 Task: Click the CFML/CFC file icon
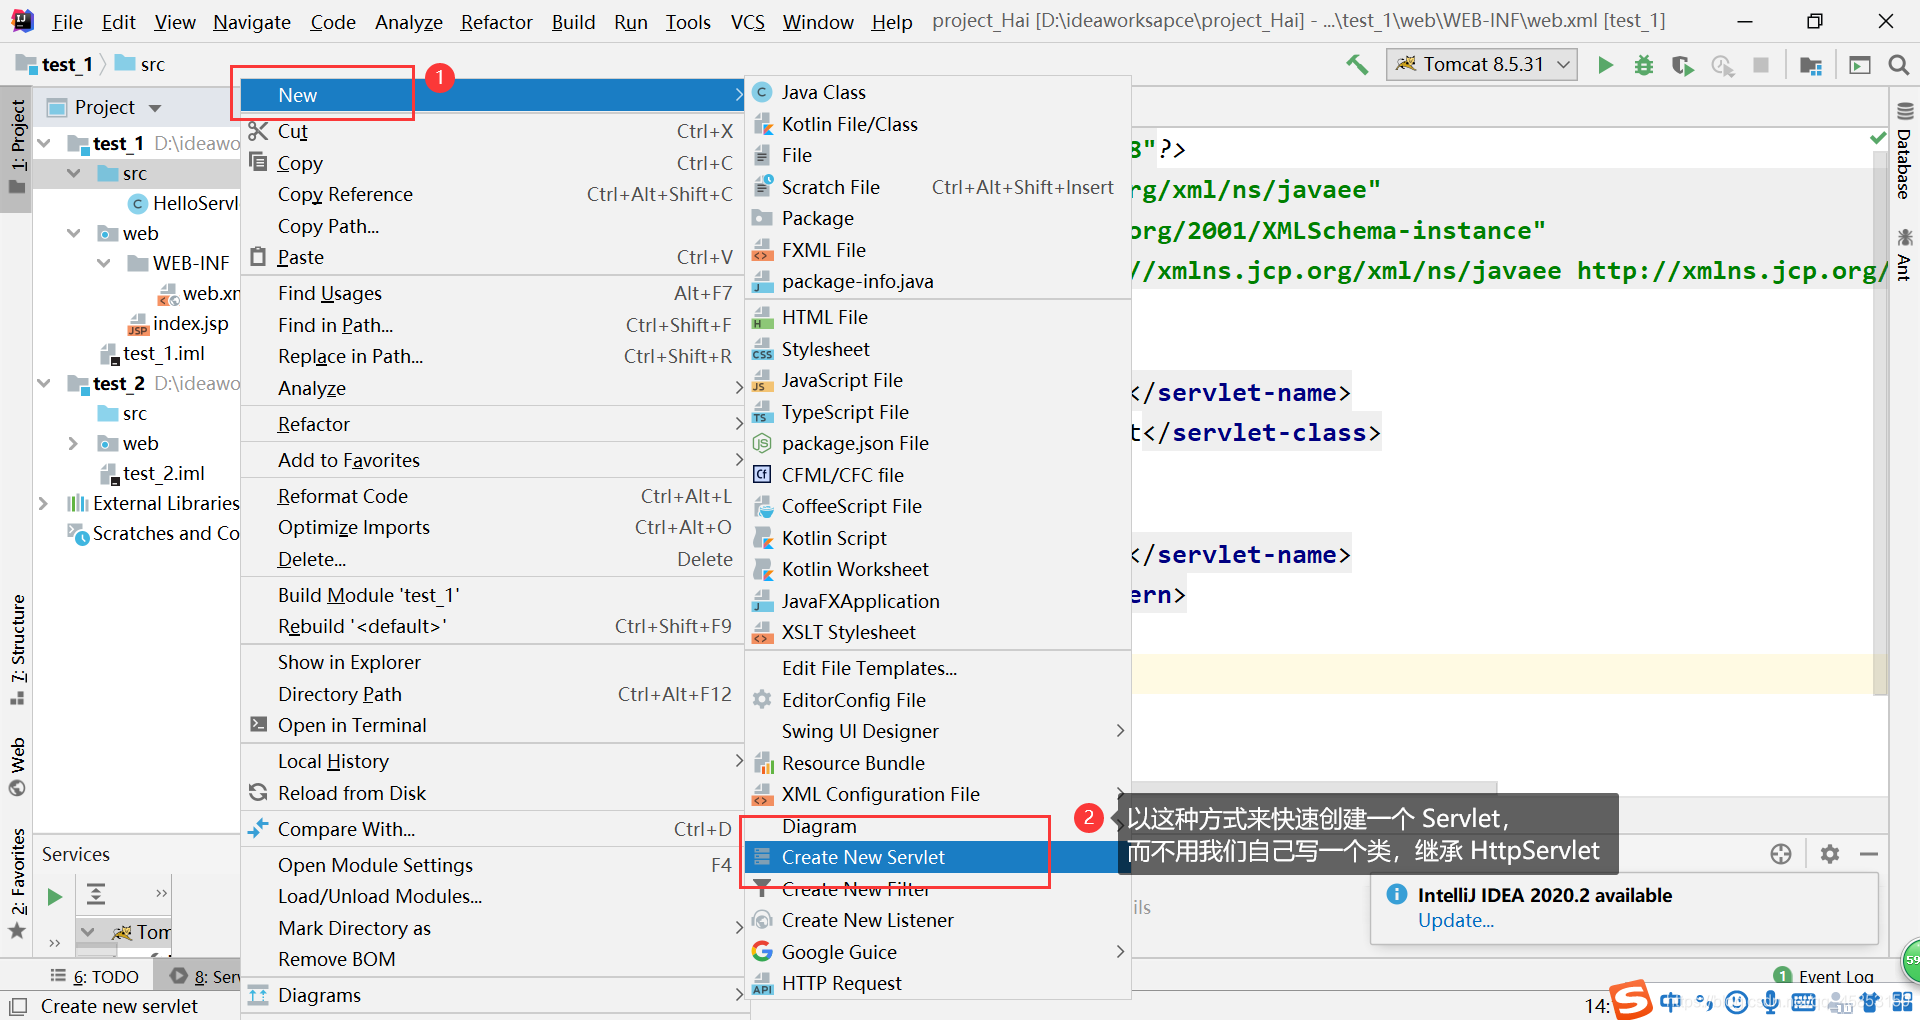click(x=762, y=475)
